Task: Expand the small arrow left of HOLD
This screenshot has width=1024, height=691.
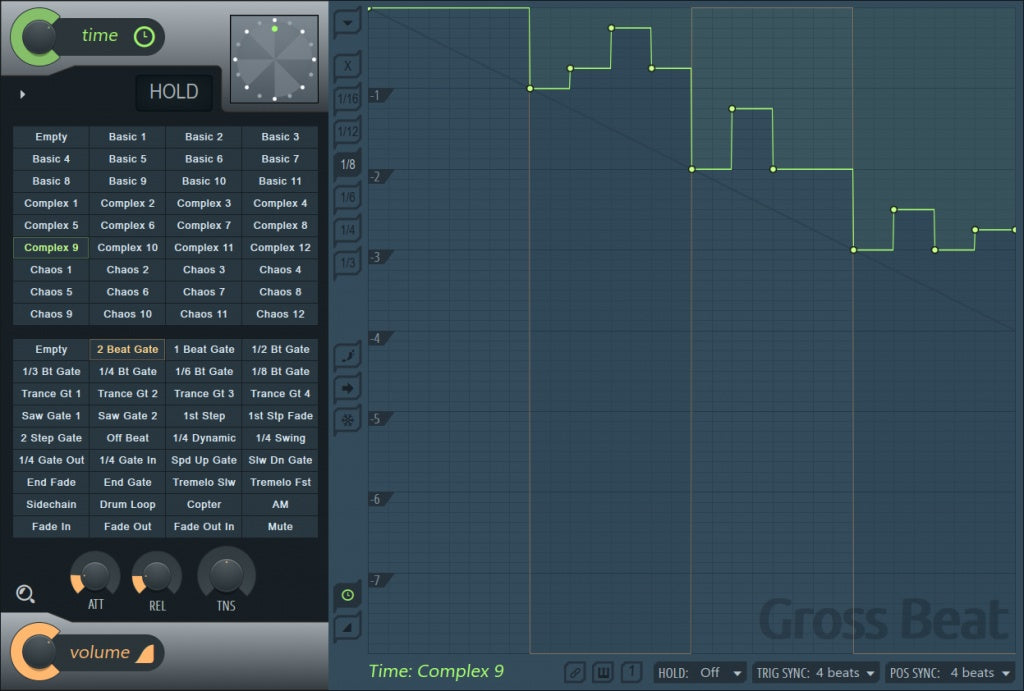Action: tap(23, 95)
